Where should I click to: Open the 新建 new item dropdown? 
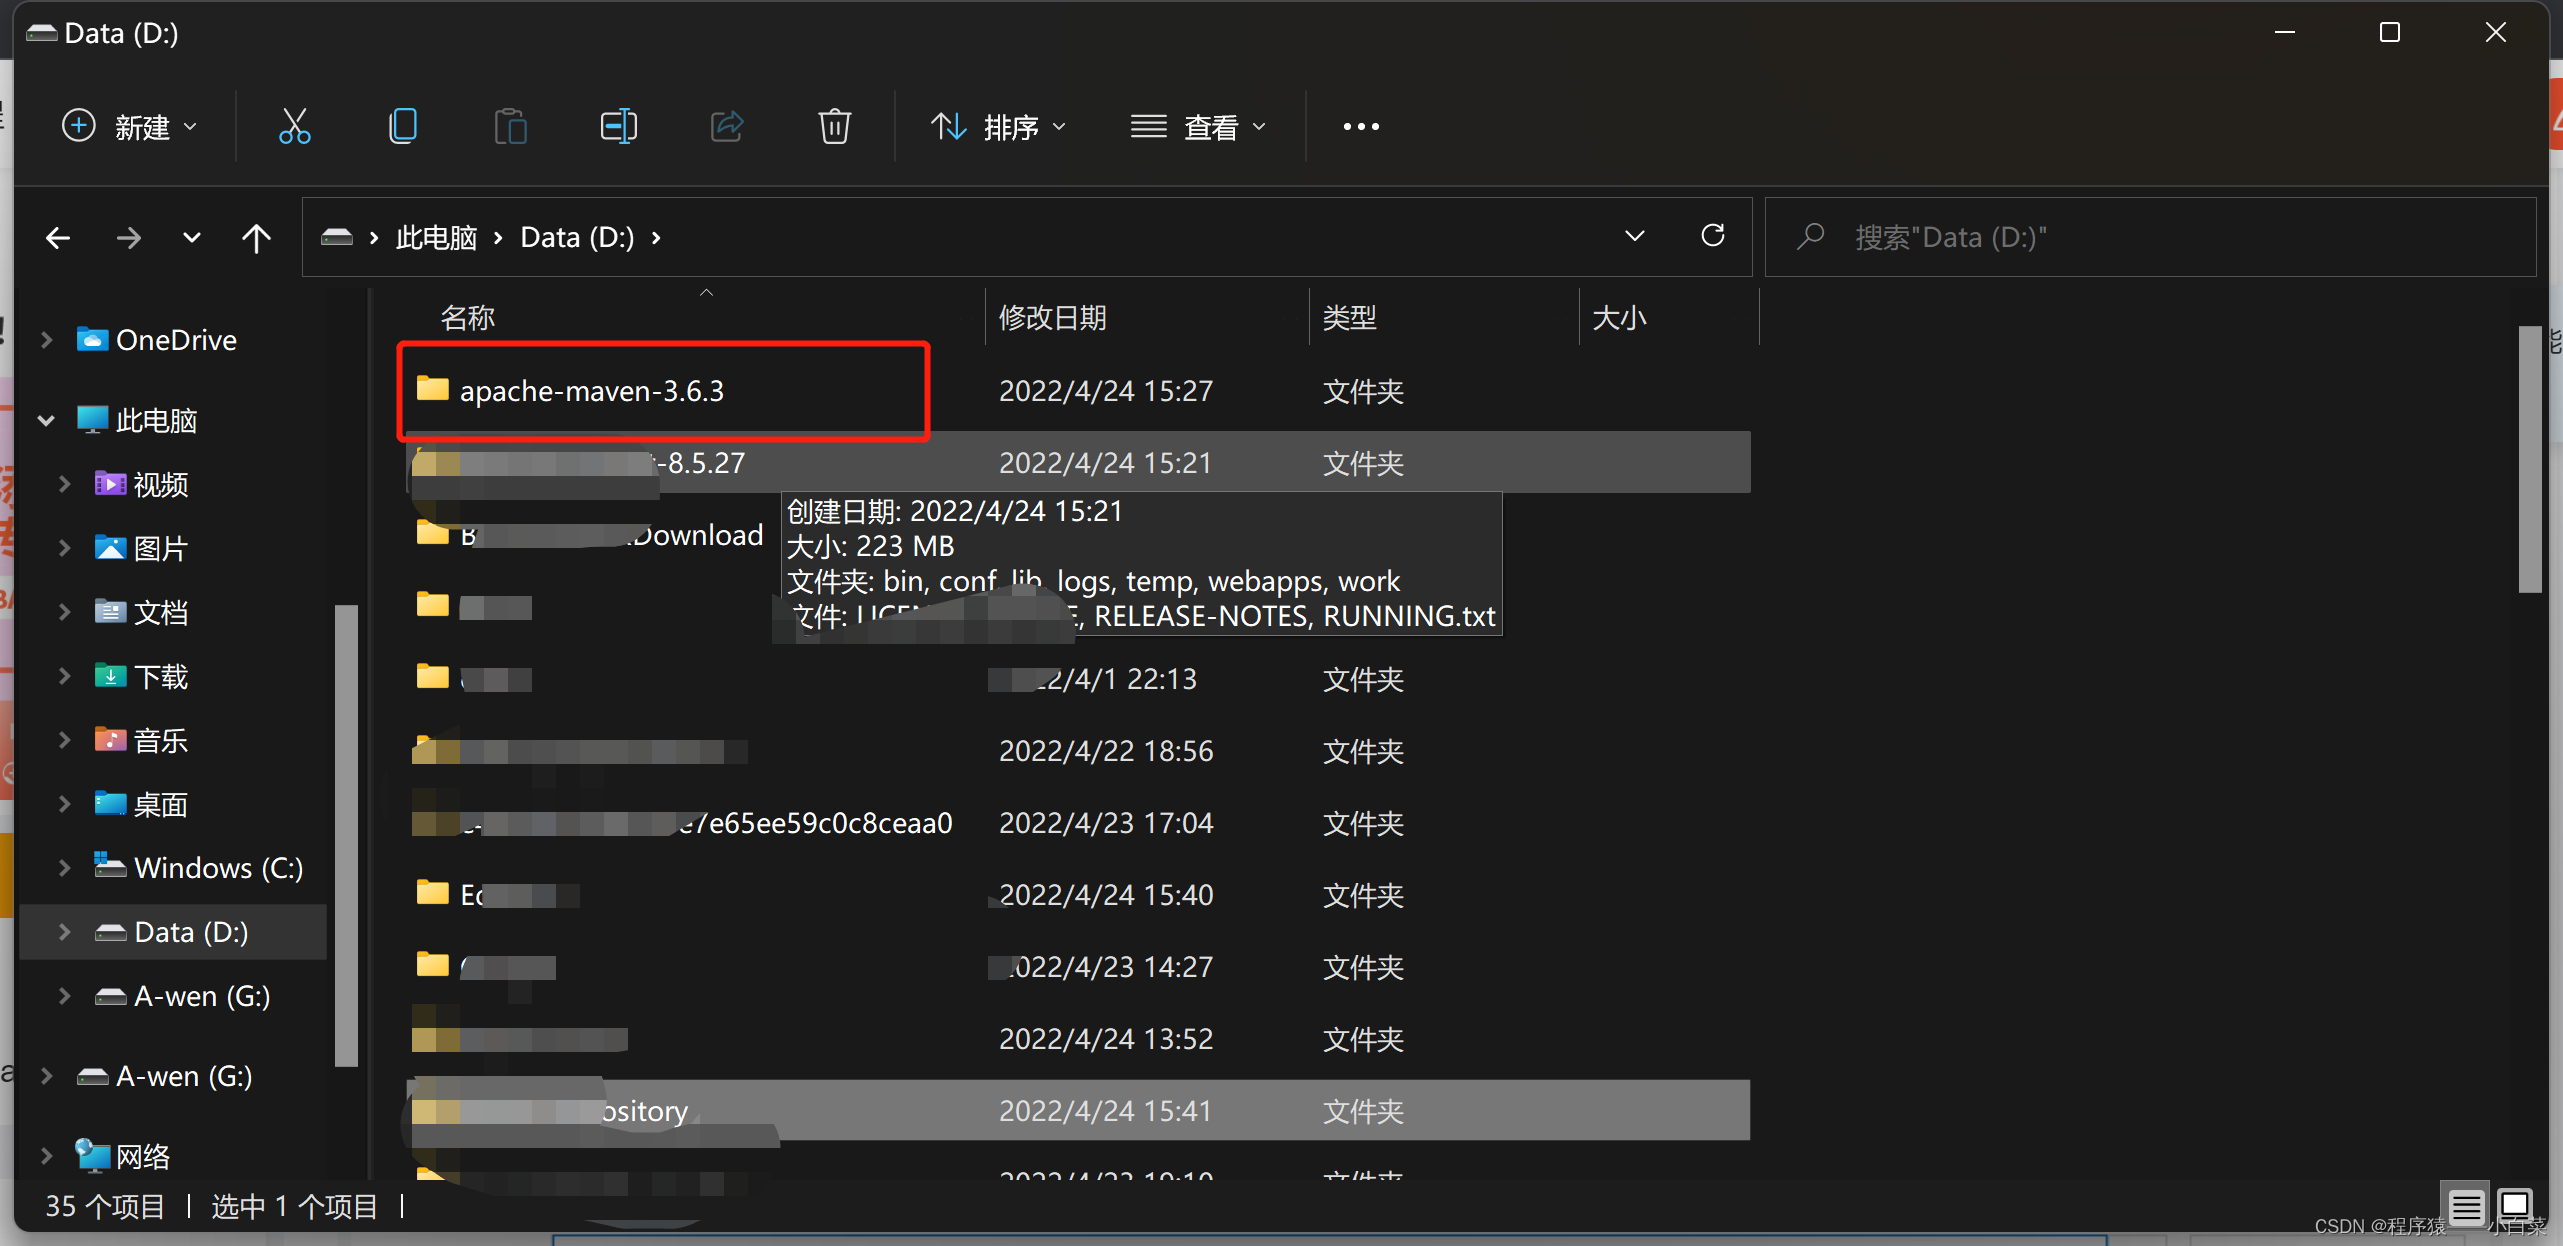129,127
